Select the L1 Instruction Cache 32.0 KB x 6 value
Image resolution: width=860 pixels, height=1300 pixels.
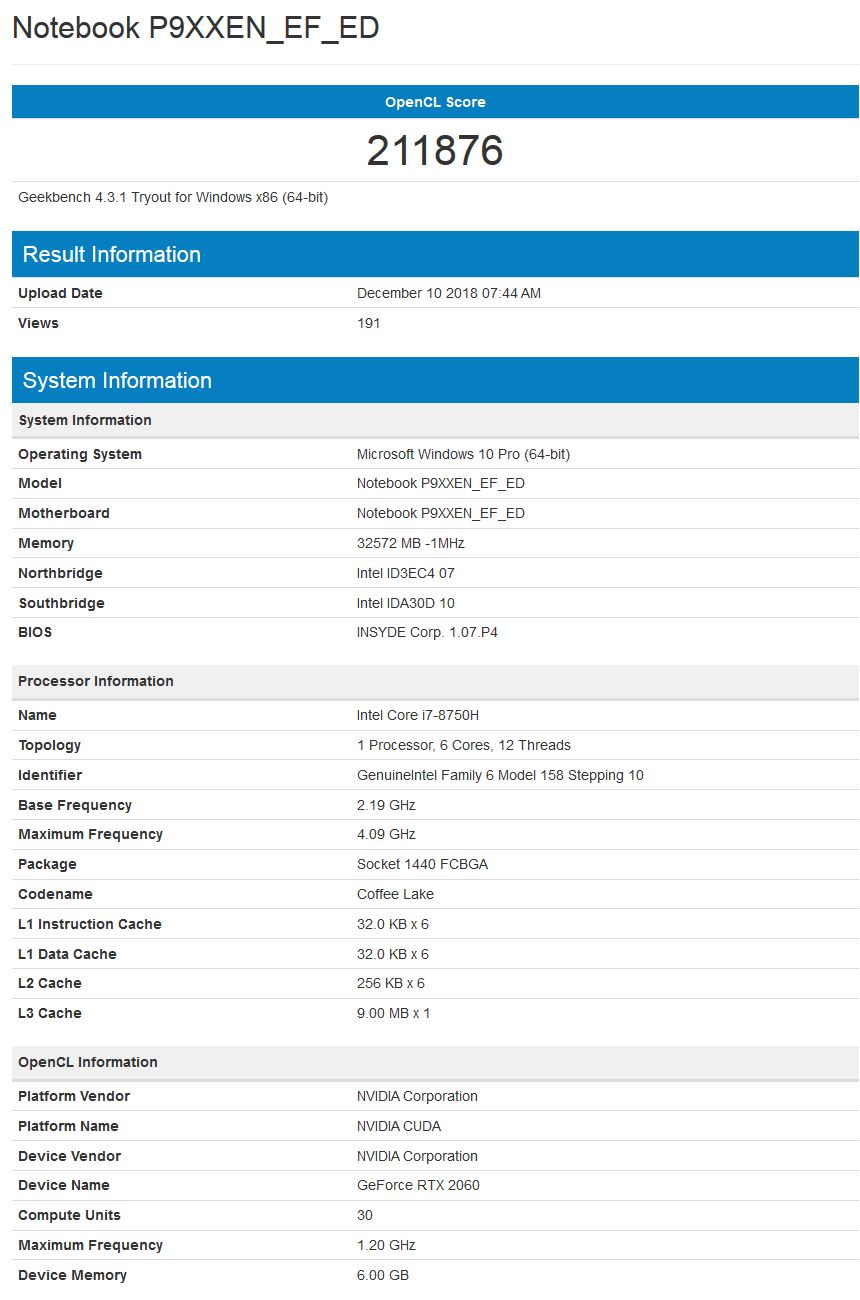point(393,924)
